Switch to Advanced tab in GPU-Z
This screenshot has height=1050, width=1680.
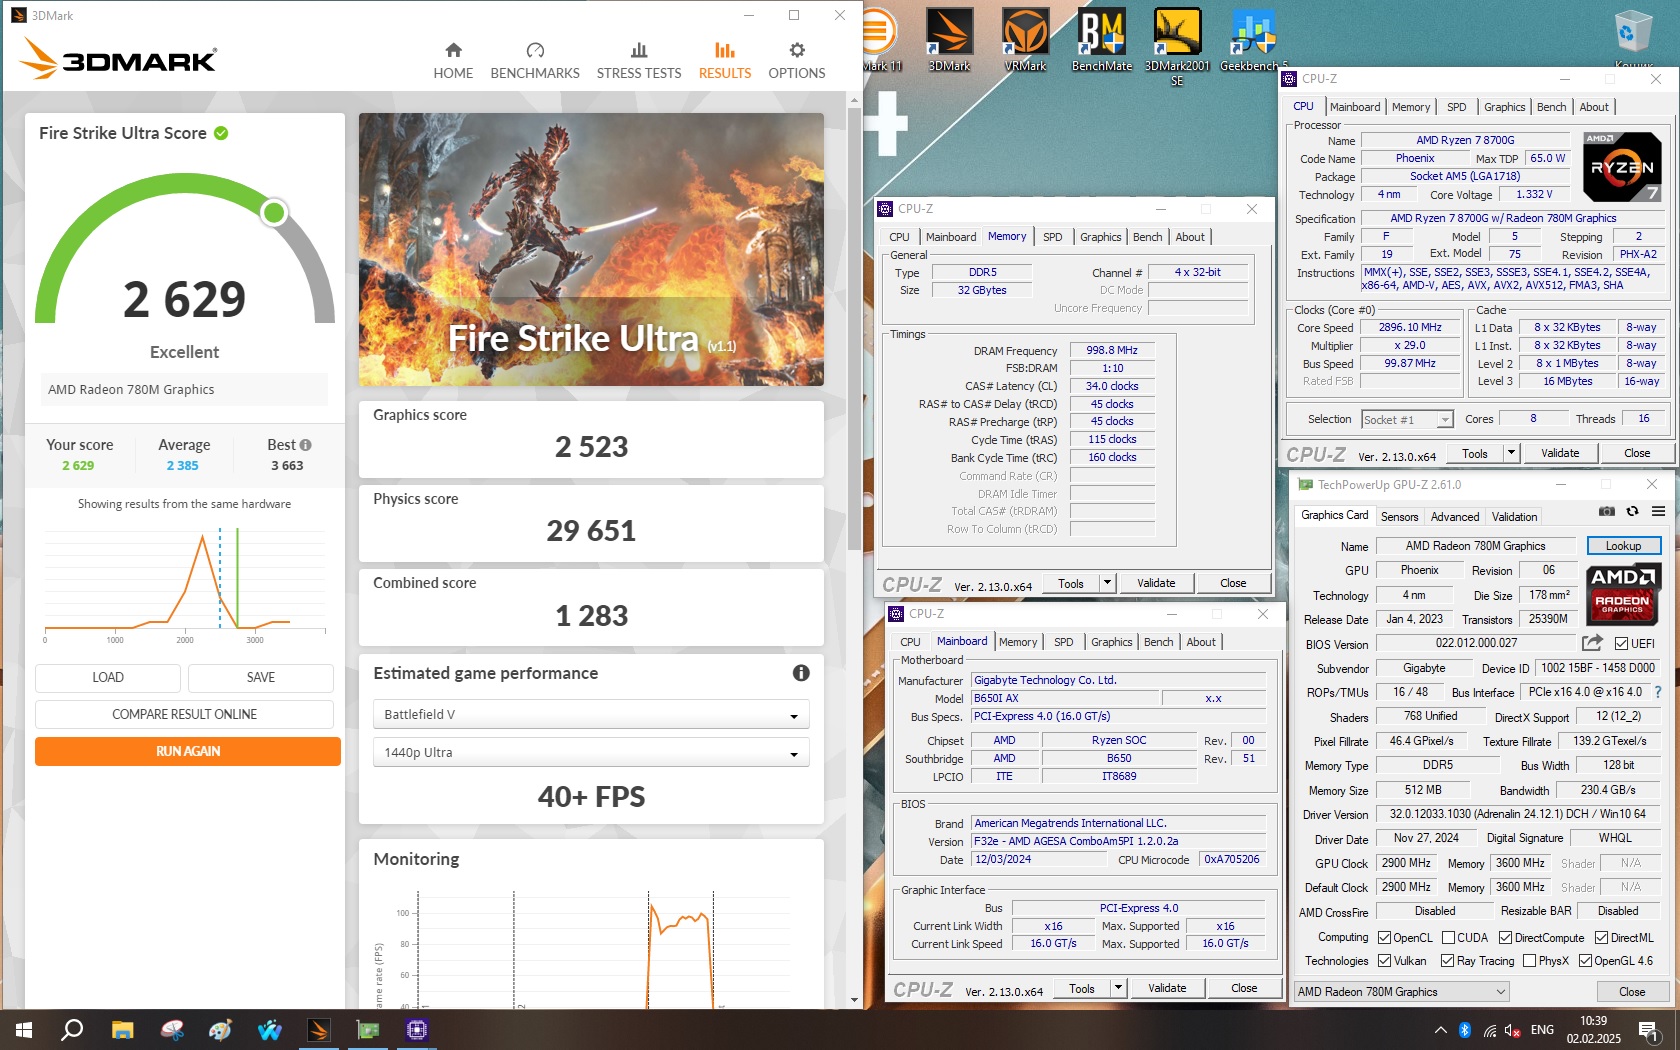pyautogui.click(x=1454, y=517)
